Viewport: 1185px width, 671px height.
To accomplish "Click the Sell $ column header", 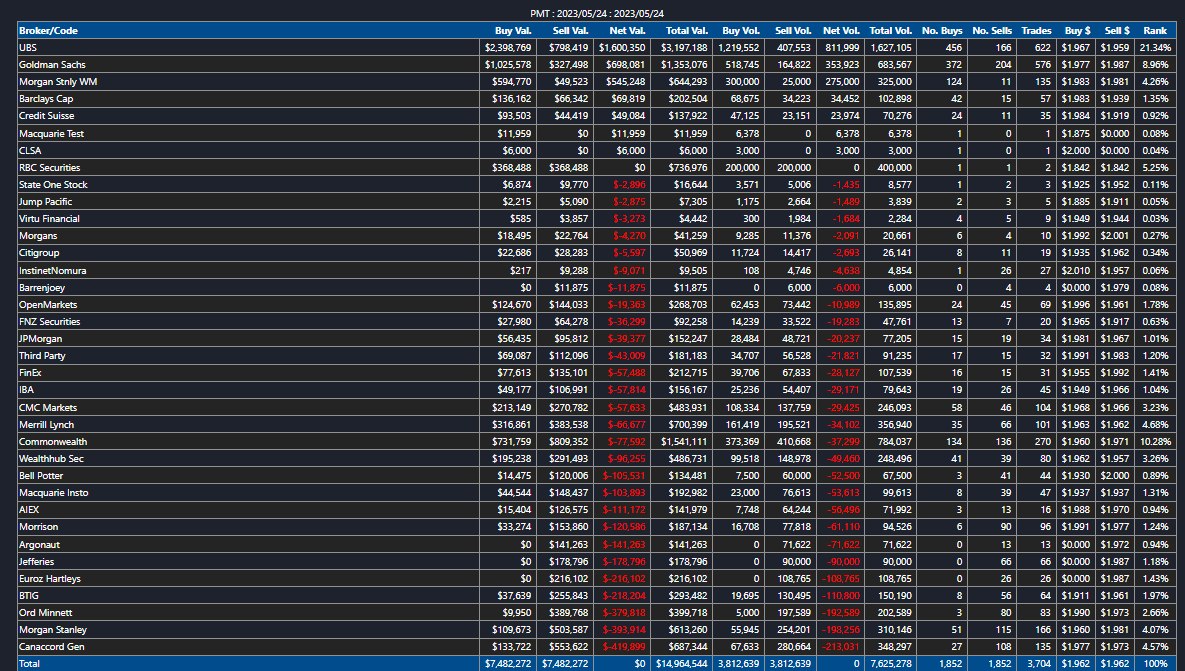I will pos(1117,31).
